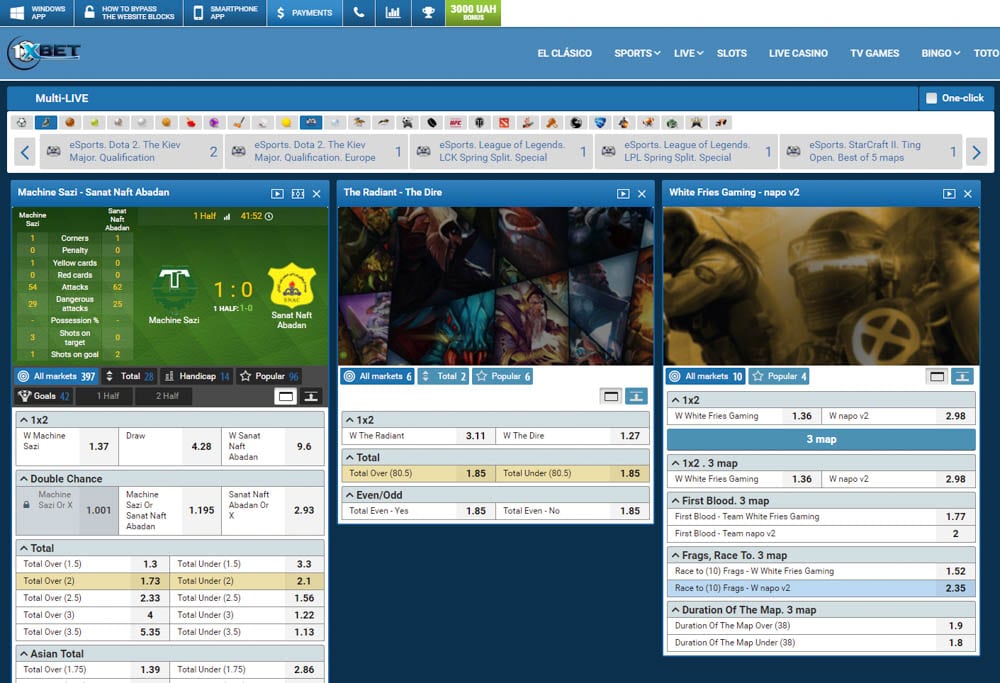Viewport: 1000px width, 683px height.
Task: Collapse the Asian Total market section
Action: (170, 654)
